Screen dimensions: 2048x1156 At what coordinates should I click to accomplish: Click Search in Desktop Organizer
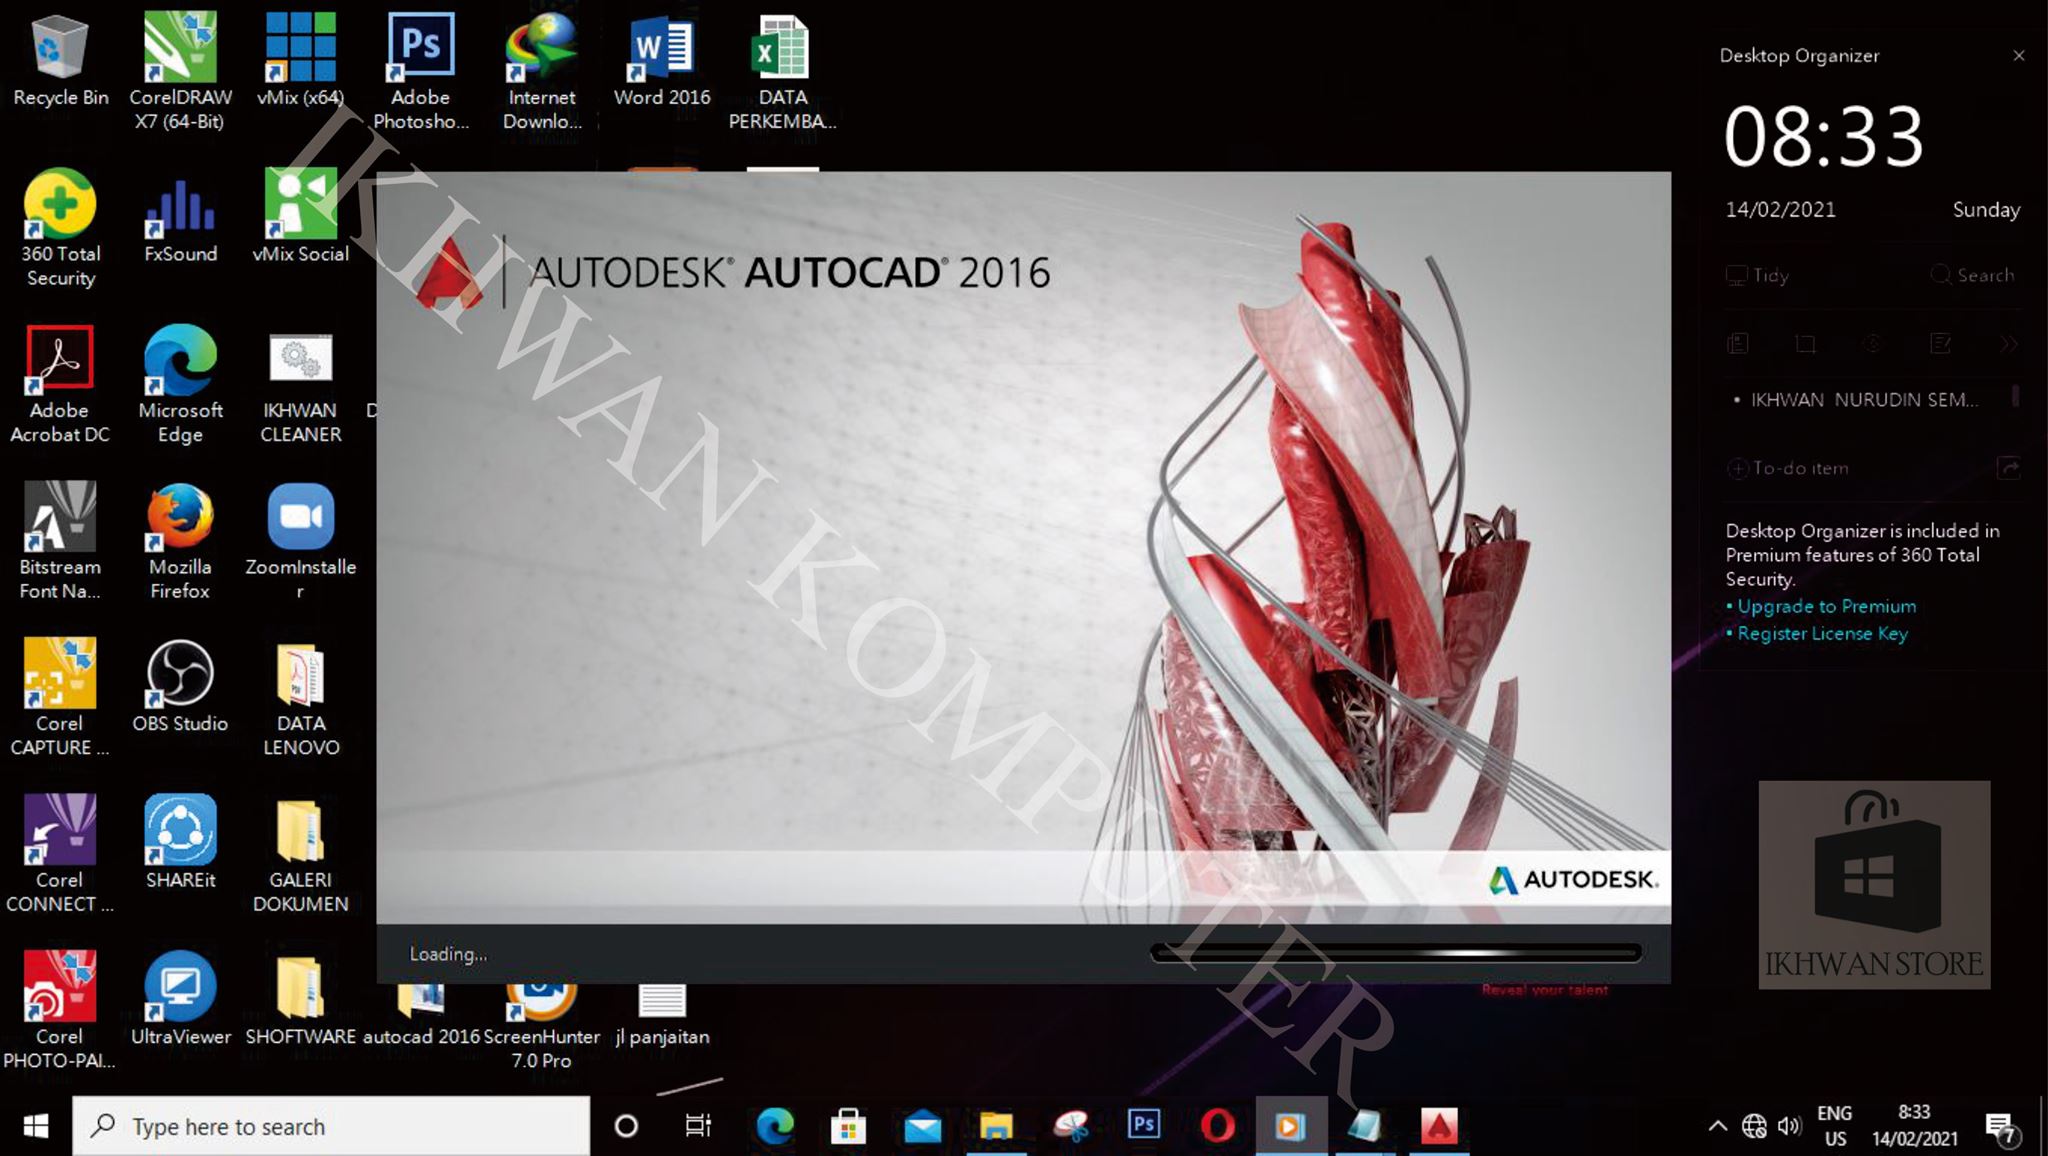point(1972,275)
